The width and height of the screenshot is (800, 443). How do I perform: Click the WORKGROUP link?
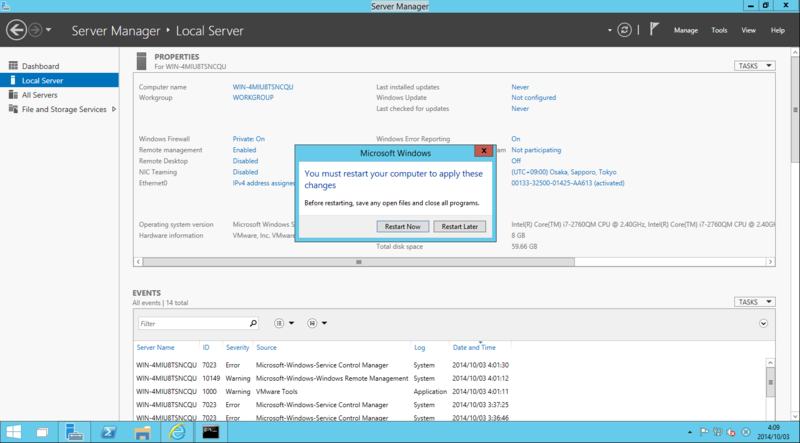coord(253,97)
